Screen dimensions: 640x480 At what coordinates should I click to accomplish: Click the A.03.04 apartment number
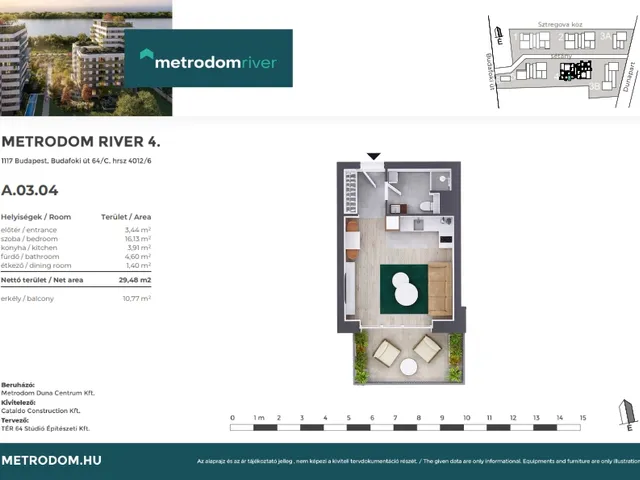tap(30, 189)
